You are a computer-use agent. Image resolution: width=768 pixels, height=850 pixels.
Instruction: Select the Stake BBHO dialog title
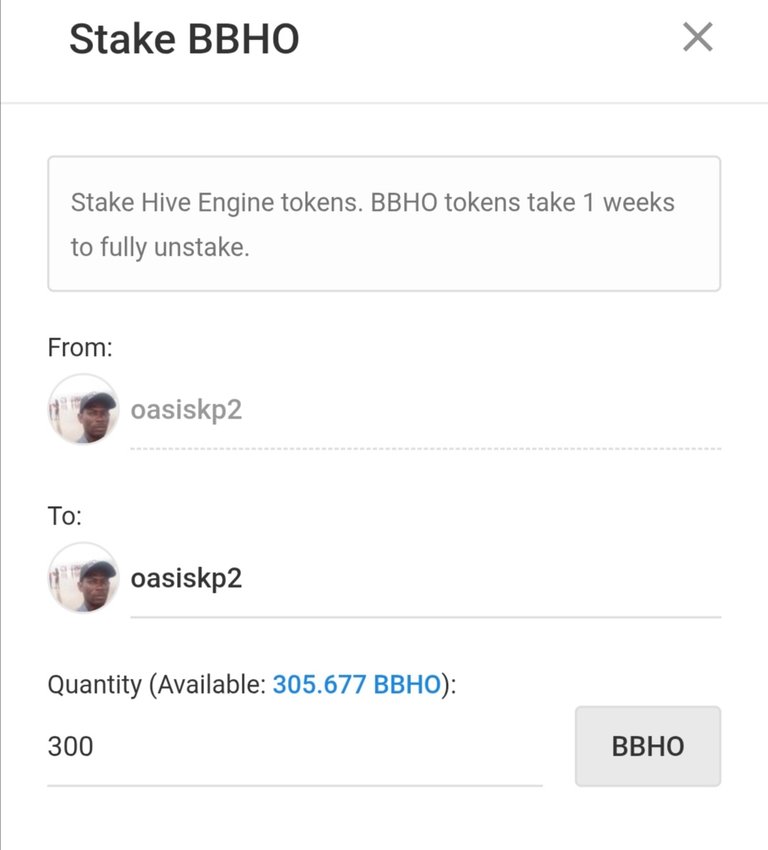pyautogui.click(x=184, y=39)
